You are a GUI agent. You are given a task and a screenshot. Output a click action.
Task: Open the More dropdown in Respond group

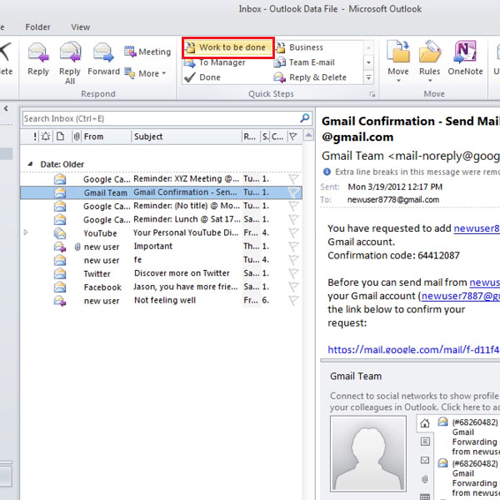[145, 73]
